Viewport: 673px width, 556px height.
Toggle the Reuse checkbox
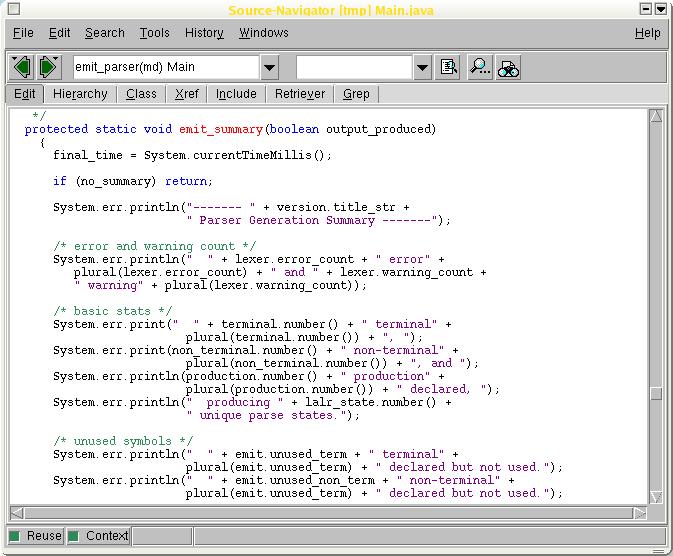tap(16, 536)
